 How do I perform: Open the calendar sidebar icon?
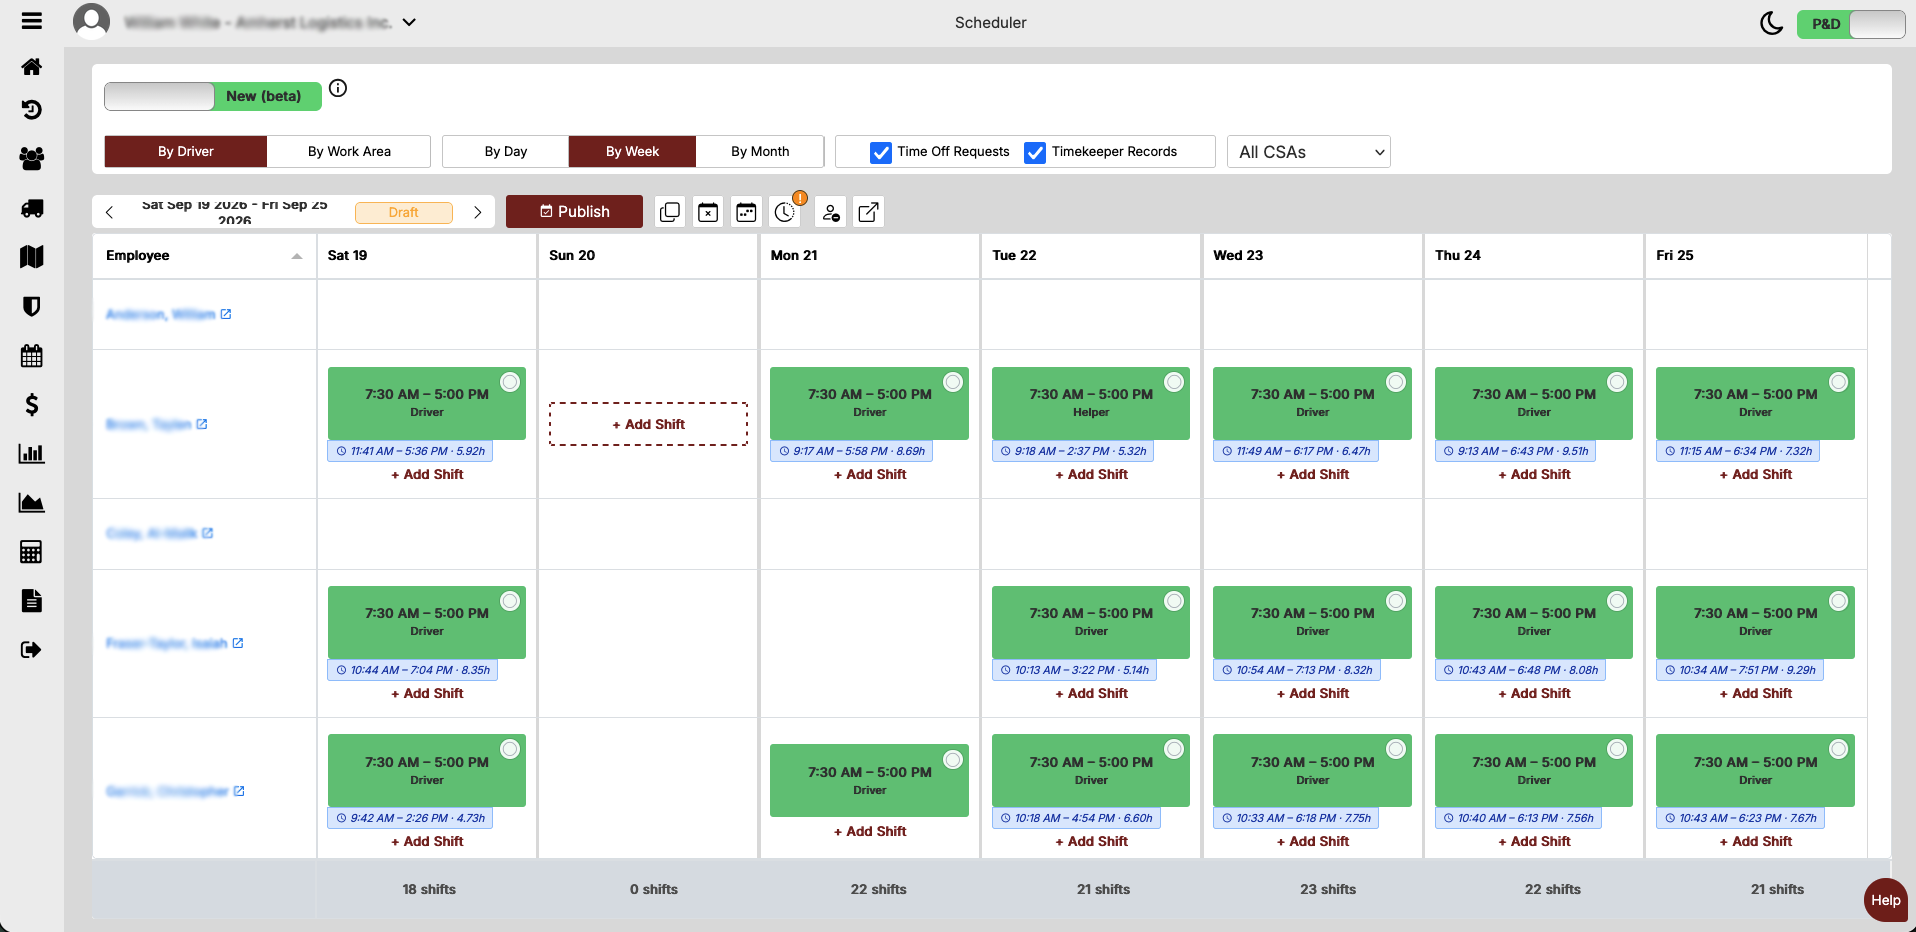tap(32, 355)
